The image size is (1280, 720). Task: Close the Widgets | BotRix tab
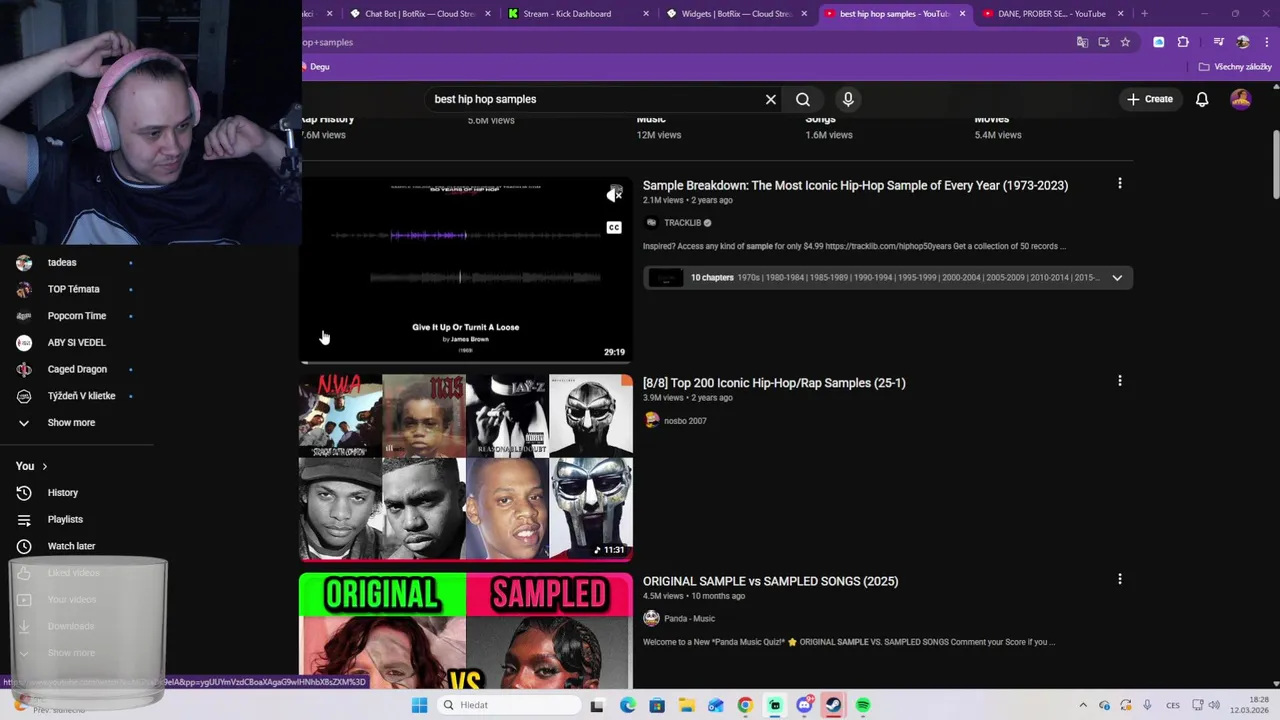804,14
